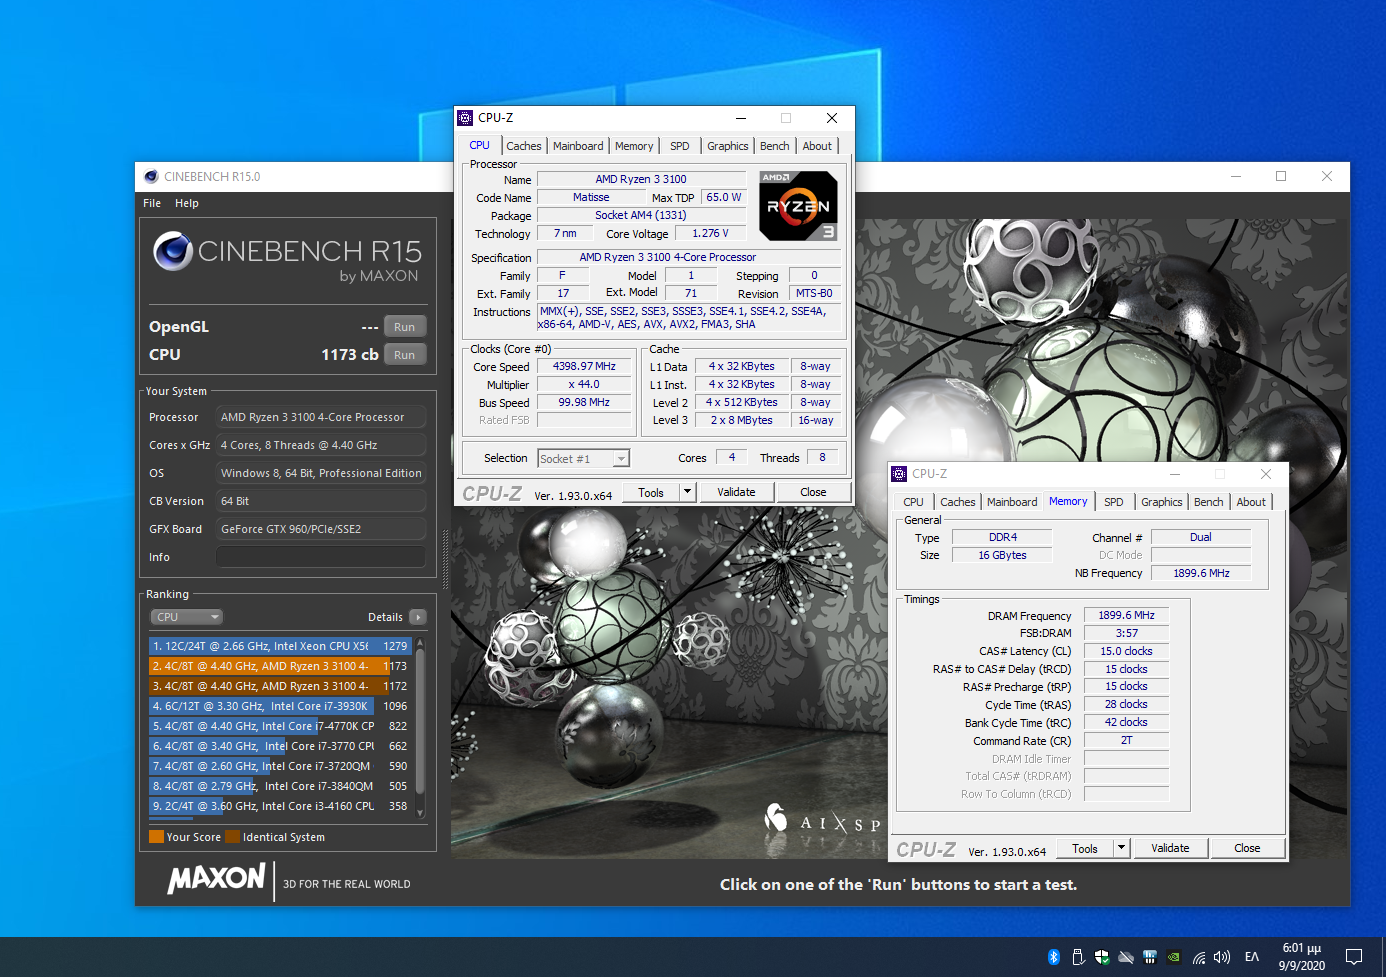Click the taskbar clock showing 9/9/2020
1386x977 pixels.
(1302, 957)
